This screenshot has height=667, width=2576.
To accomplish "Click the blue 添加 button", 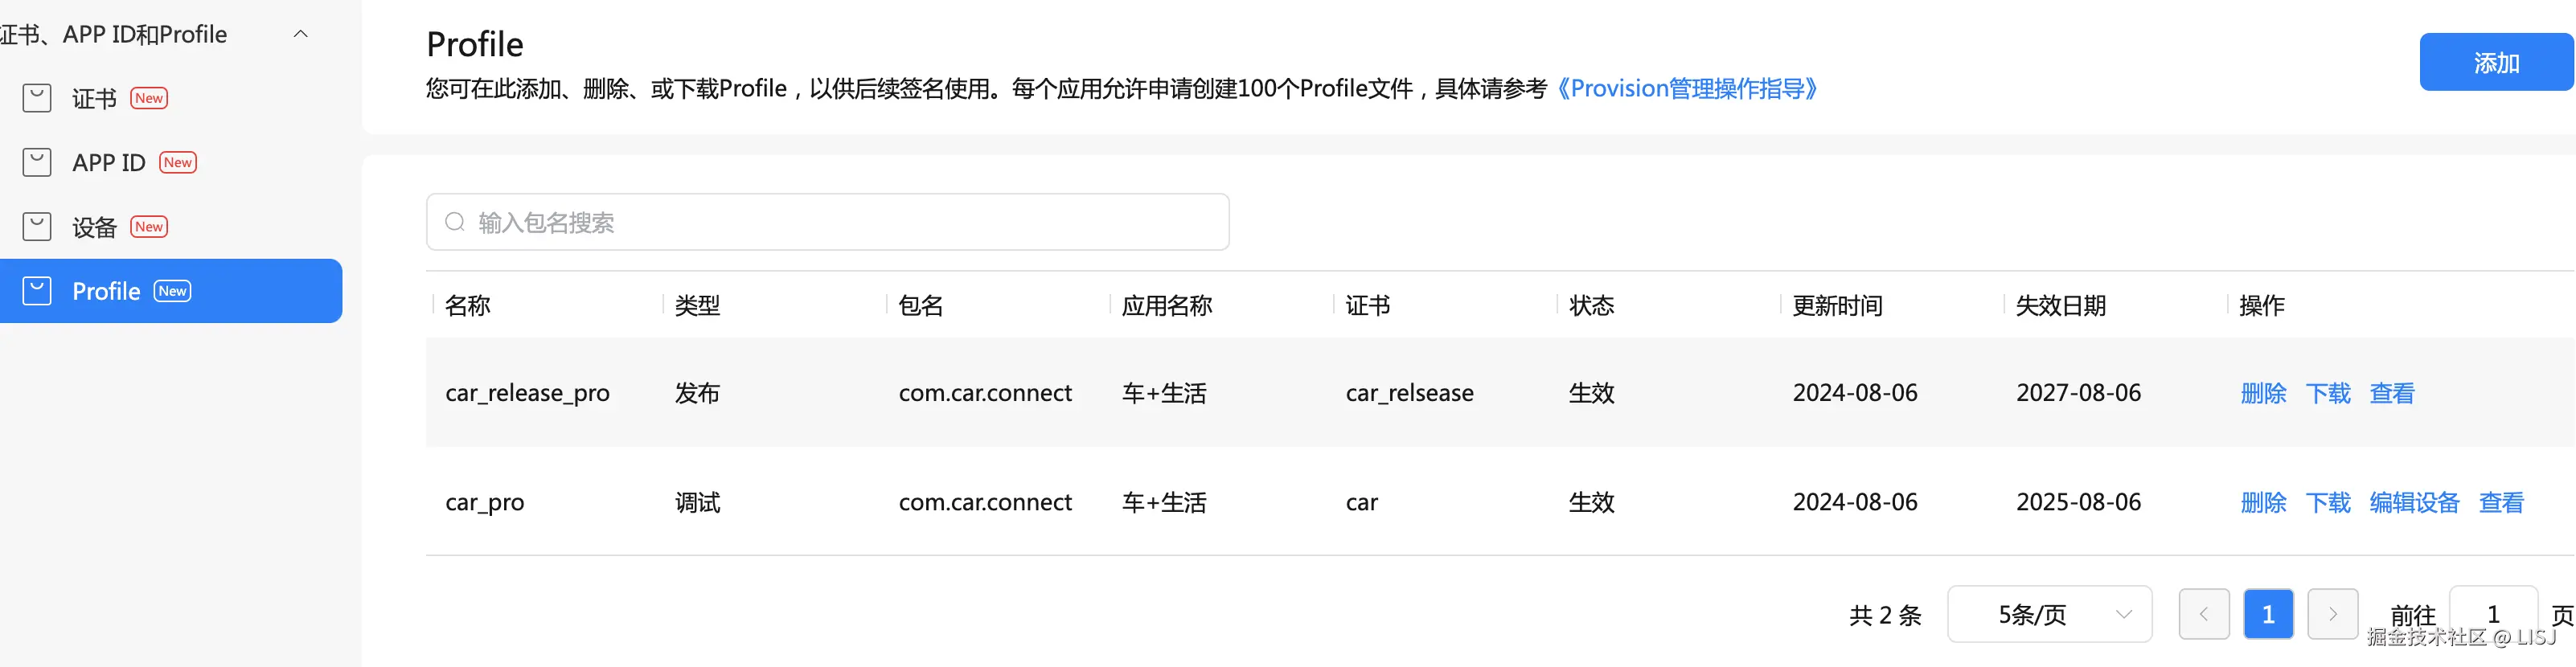I will tap(2495, 63).
